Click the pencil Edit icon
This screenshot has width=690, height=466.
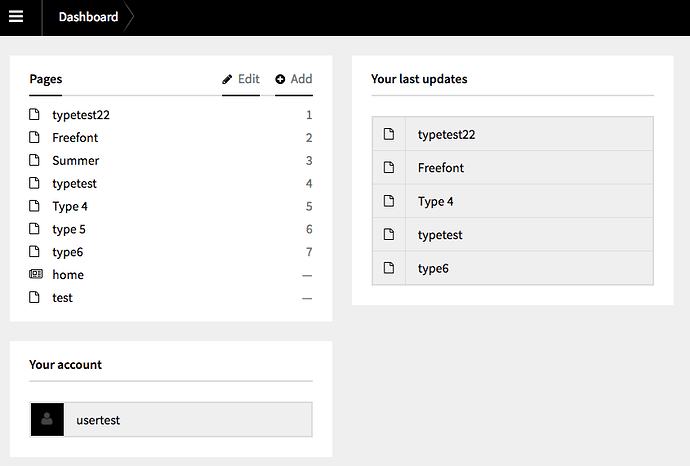coord(228,79)
